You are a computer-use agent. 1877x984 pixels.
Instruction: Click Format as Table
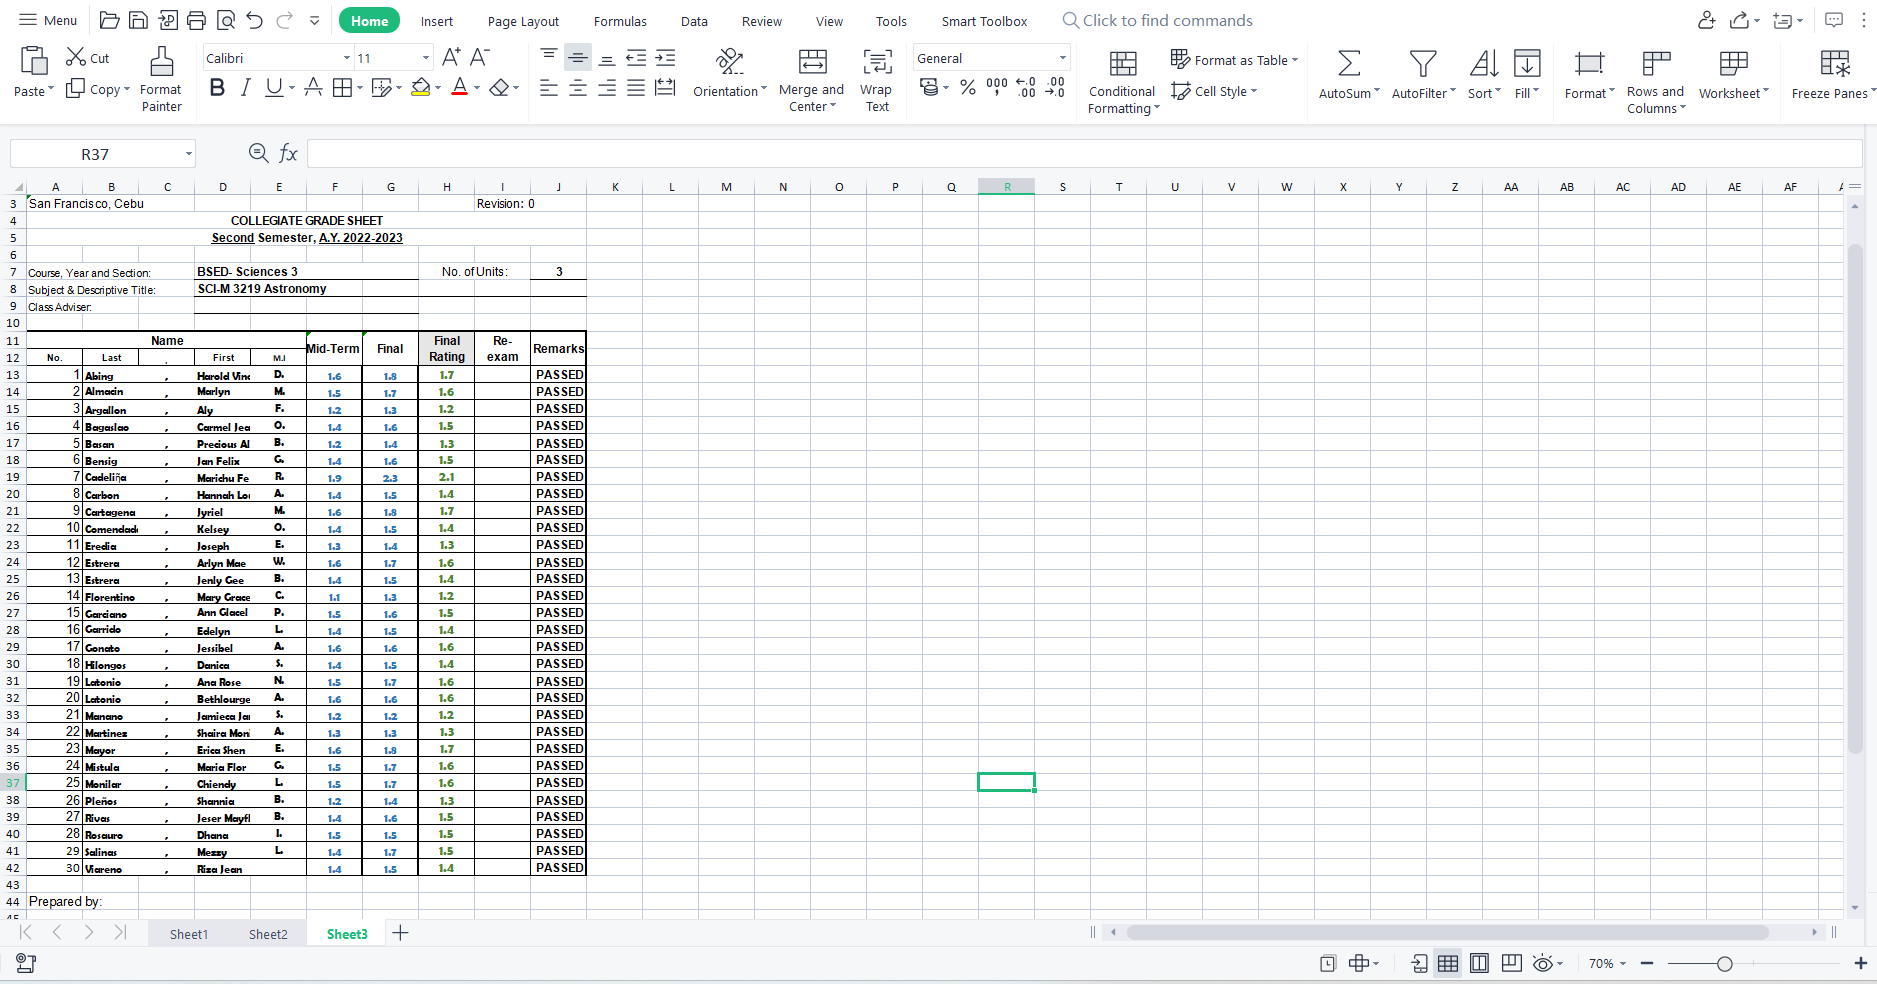pyautogui.click(x=1234, y=60)
